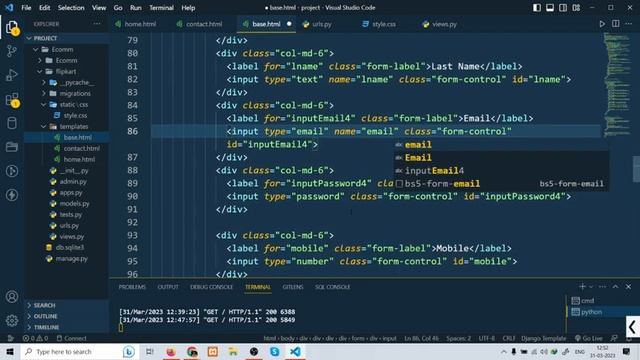Screen dimensions: 640x360
Task: Collapse the top Ecomm folder
Action: (36, 49)
